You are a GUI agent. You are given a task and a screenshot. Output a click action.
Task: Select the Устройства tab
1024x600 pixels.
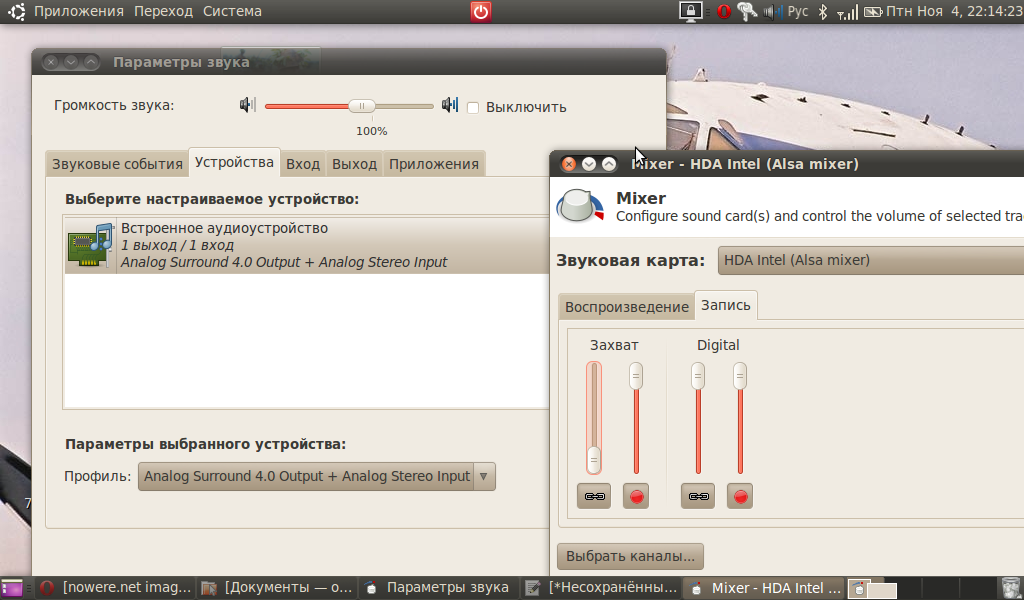(x=234, y=163)
